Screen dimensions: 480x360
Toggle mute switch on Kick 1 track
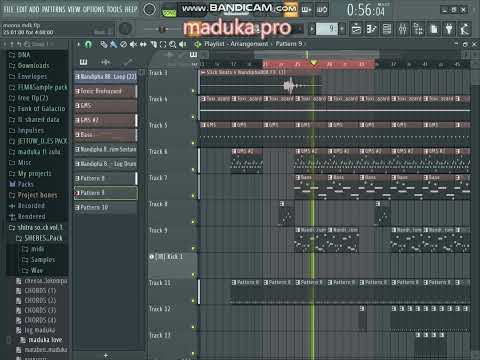click(193, 275)
